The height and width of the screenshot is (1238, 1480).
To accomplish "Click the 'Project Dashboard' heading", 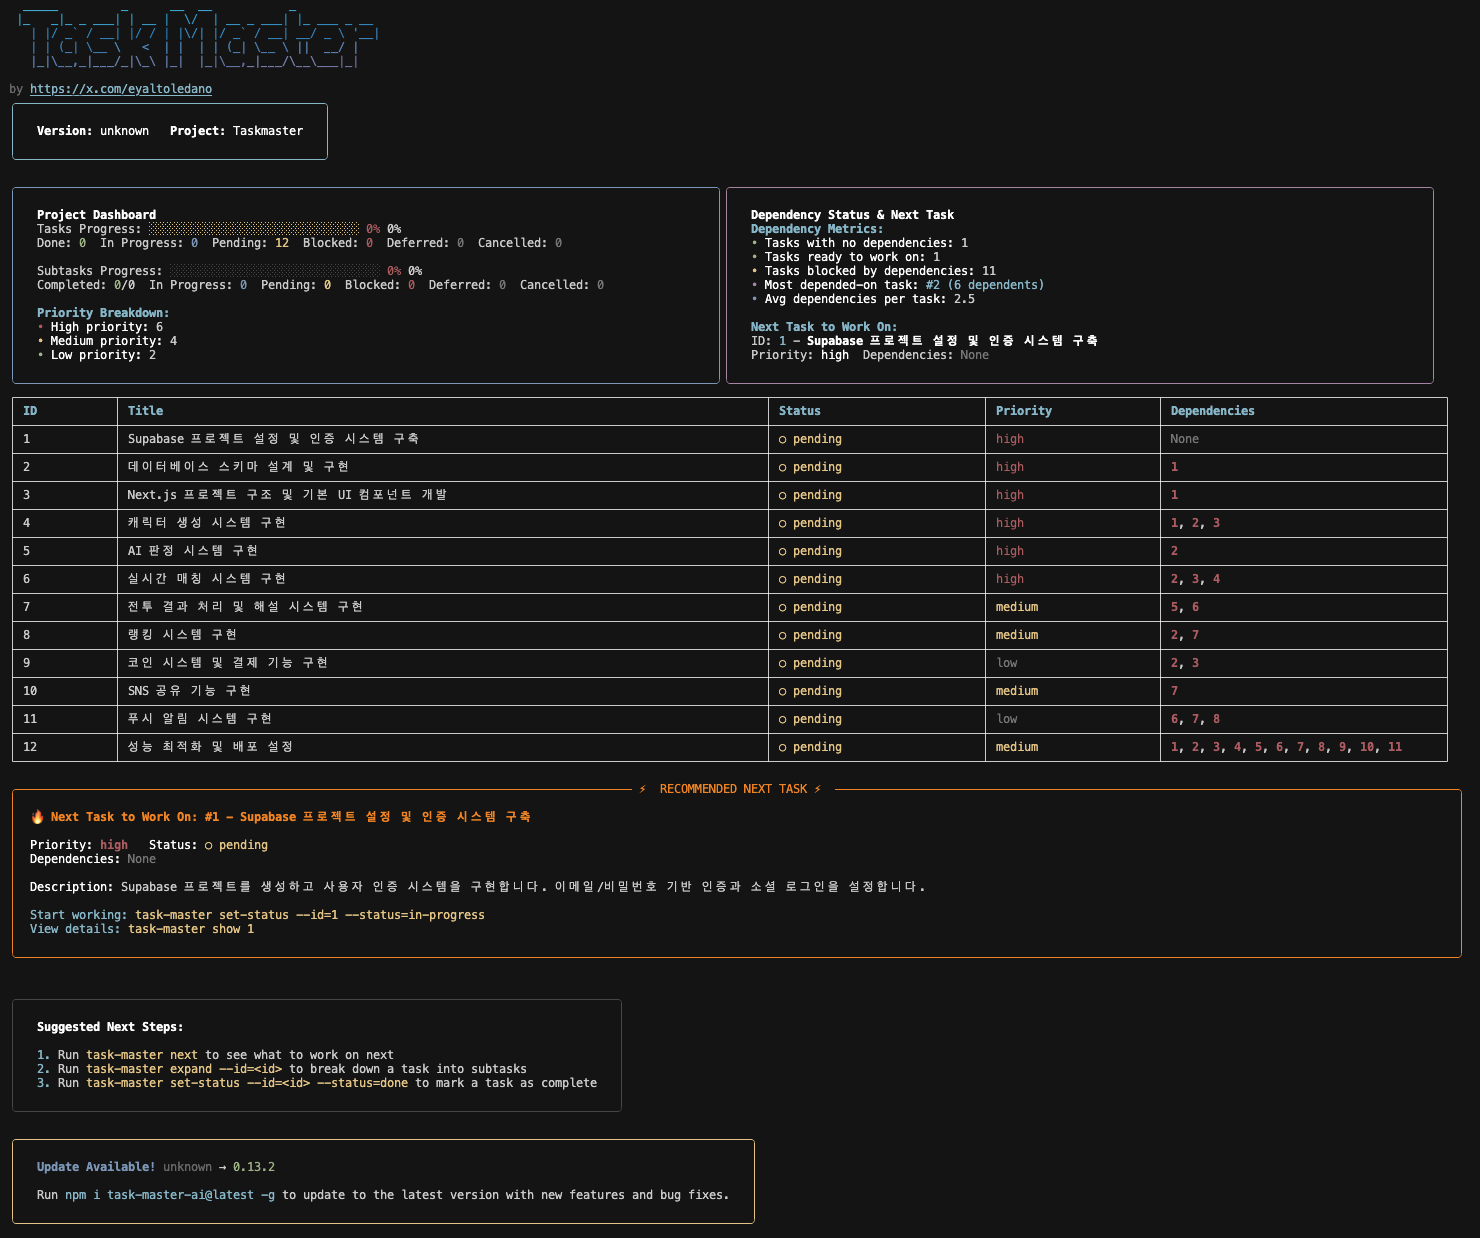I will (96, 215).
